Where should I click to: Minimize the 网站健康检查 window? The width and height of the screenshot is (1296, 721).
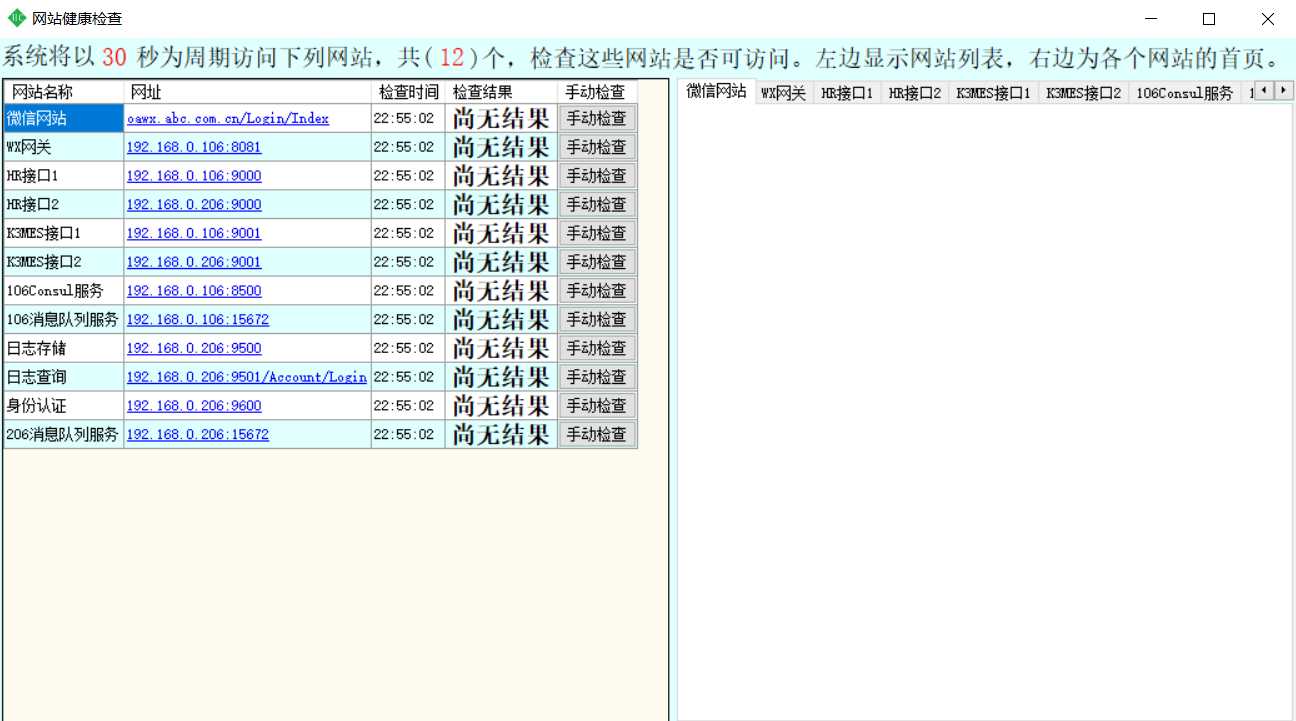coord(1152,18)
